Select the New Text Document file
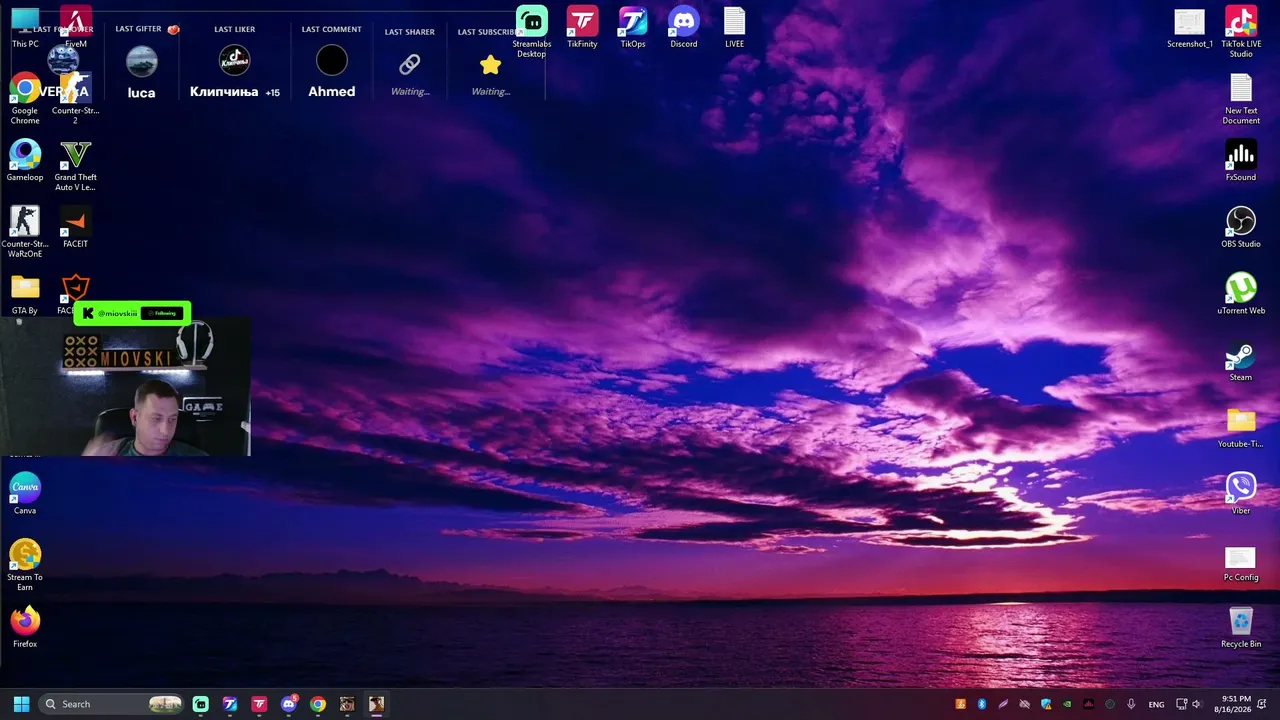The image size is (1280, 720). pos(1241,99)
